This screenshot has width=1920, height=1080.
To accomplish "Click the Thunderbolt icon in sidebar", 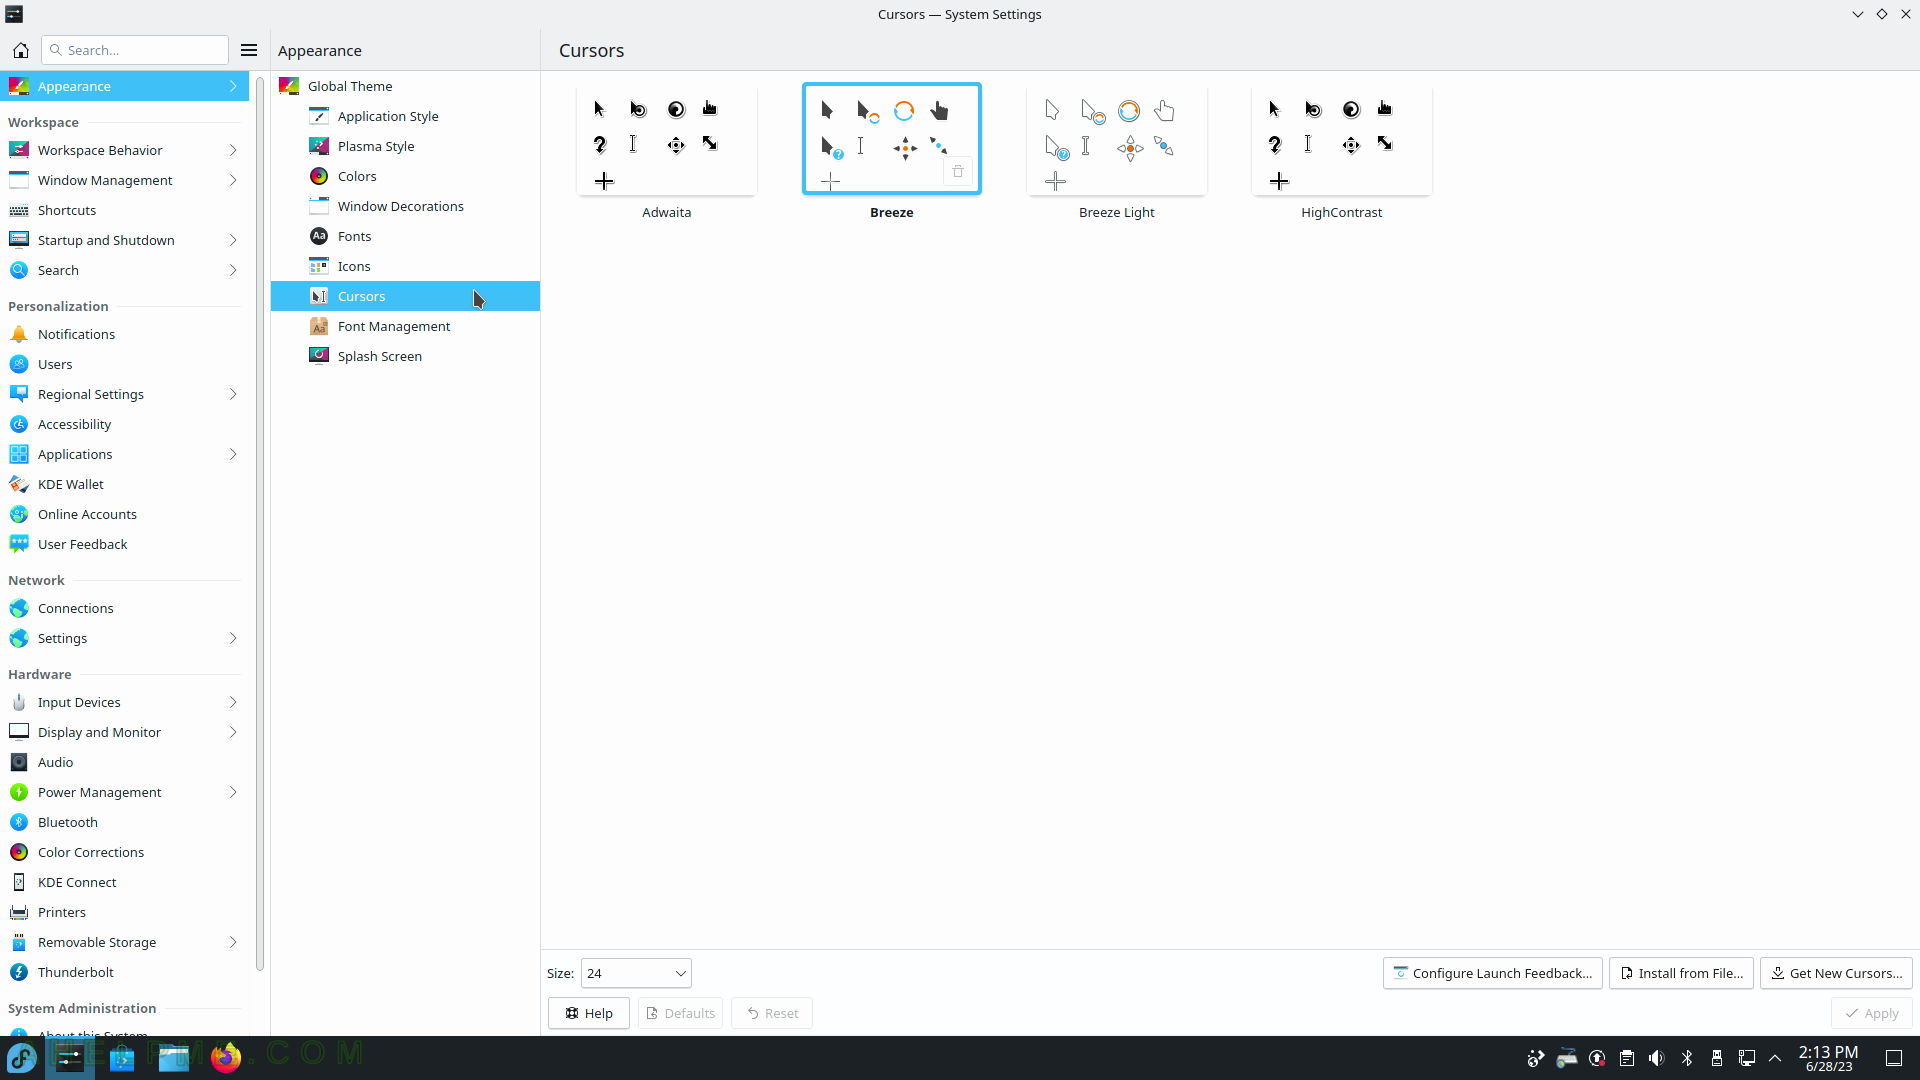I will pos(19,972).
